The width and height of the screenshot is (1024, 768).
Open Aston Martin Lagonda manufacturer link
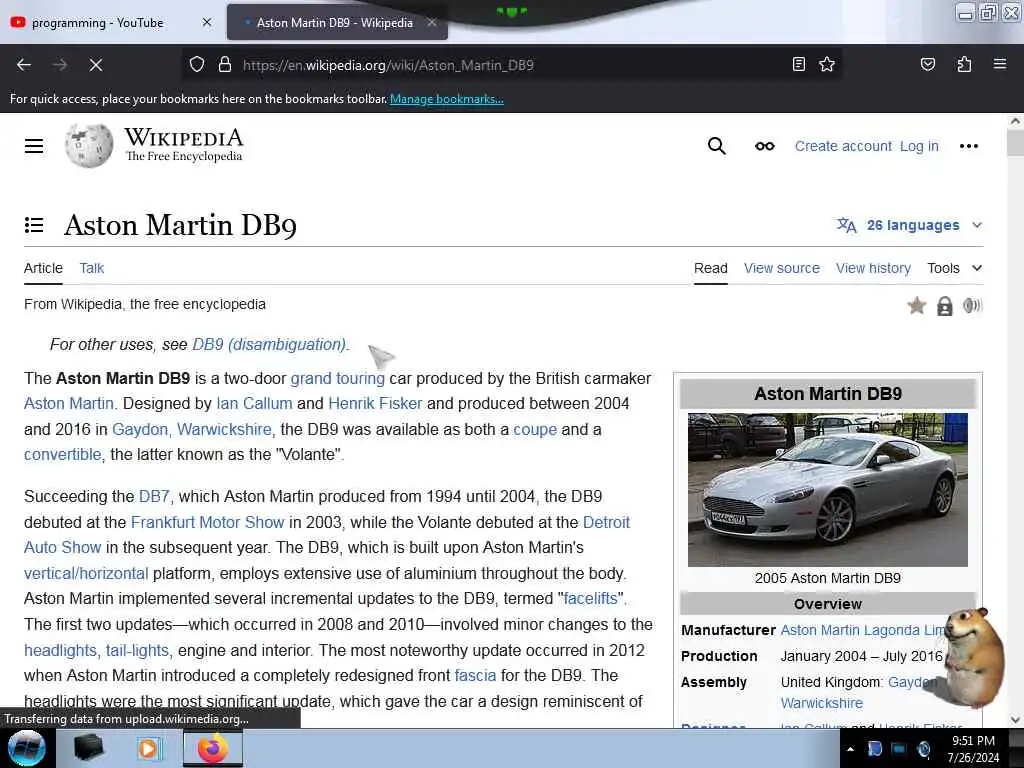[863, 630]
